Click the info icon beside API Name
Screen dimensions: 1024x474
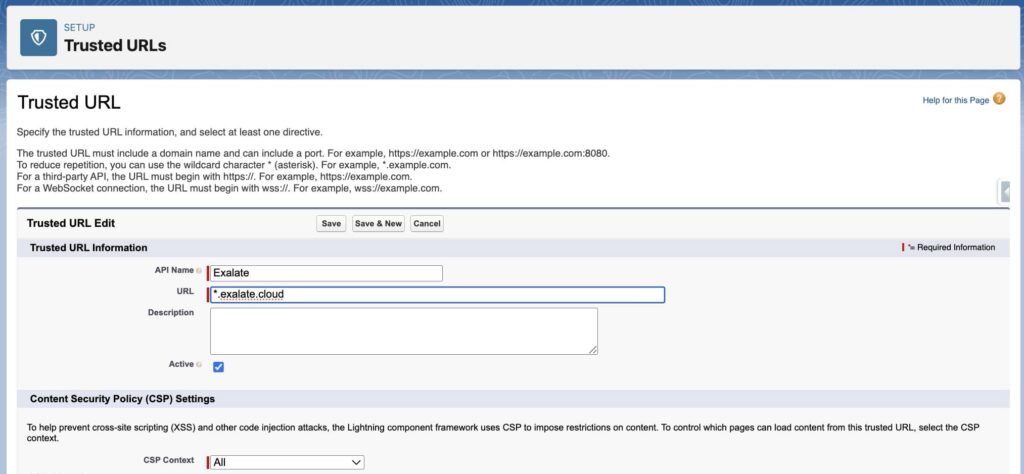coord(199,271)
